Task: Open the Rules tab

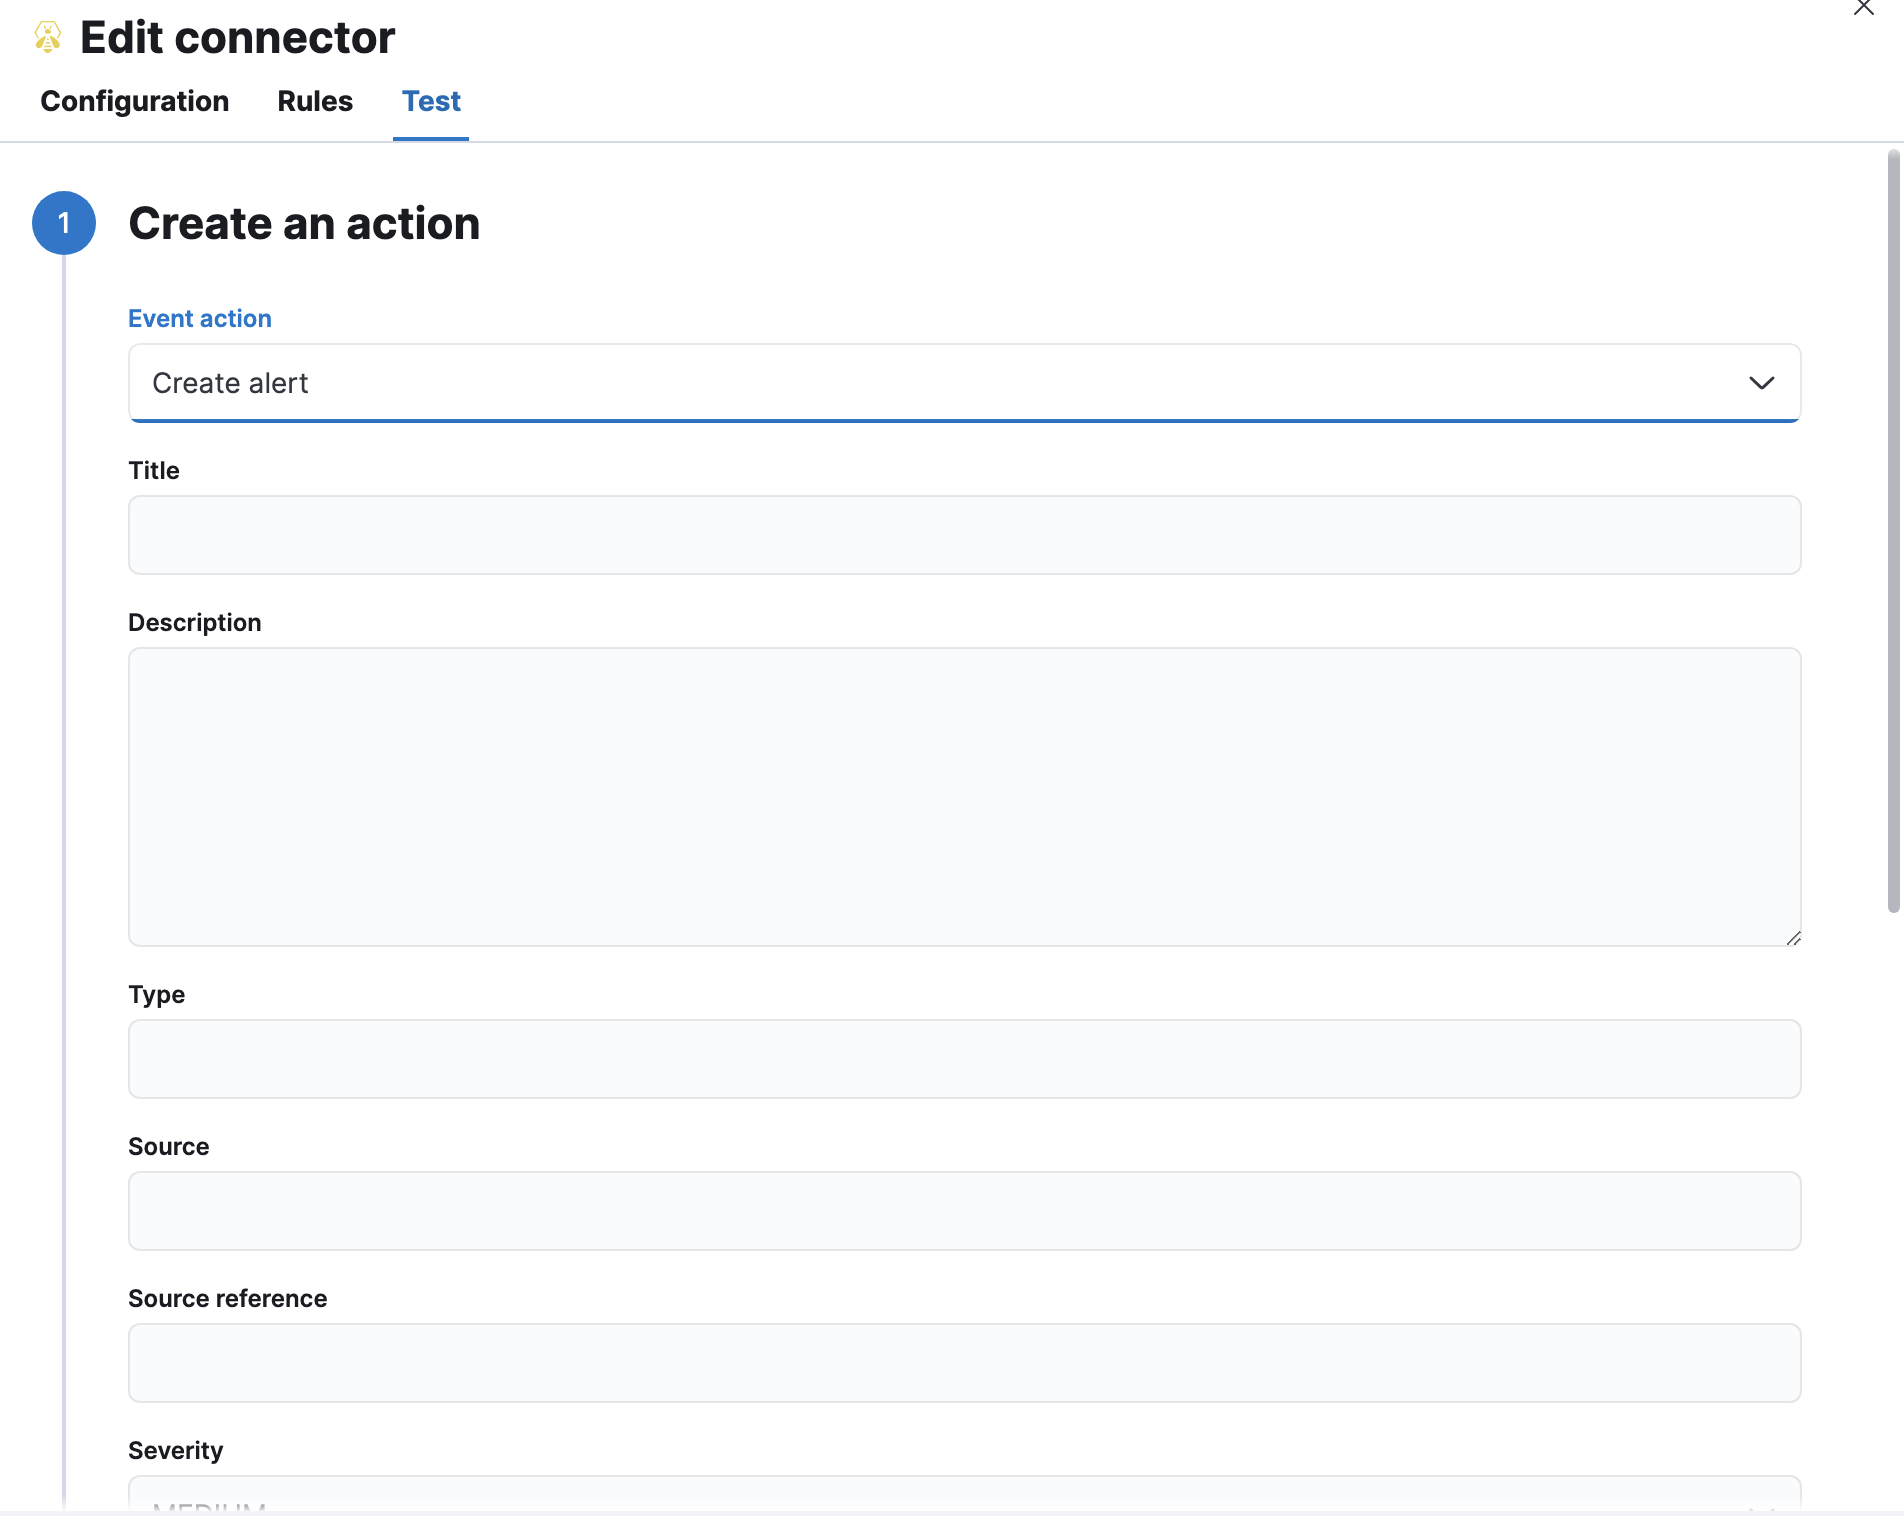Action: point(315,101)
